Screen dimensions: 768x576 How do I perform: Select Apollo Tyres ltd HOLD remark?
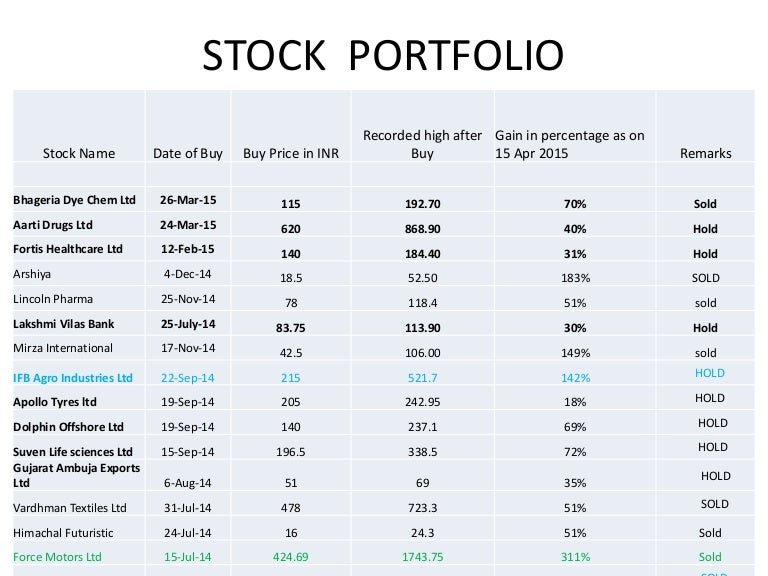[709, 398]
